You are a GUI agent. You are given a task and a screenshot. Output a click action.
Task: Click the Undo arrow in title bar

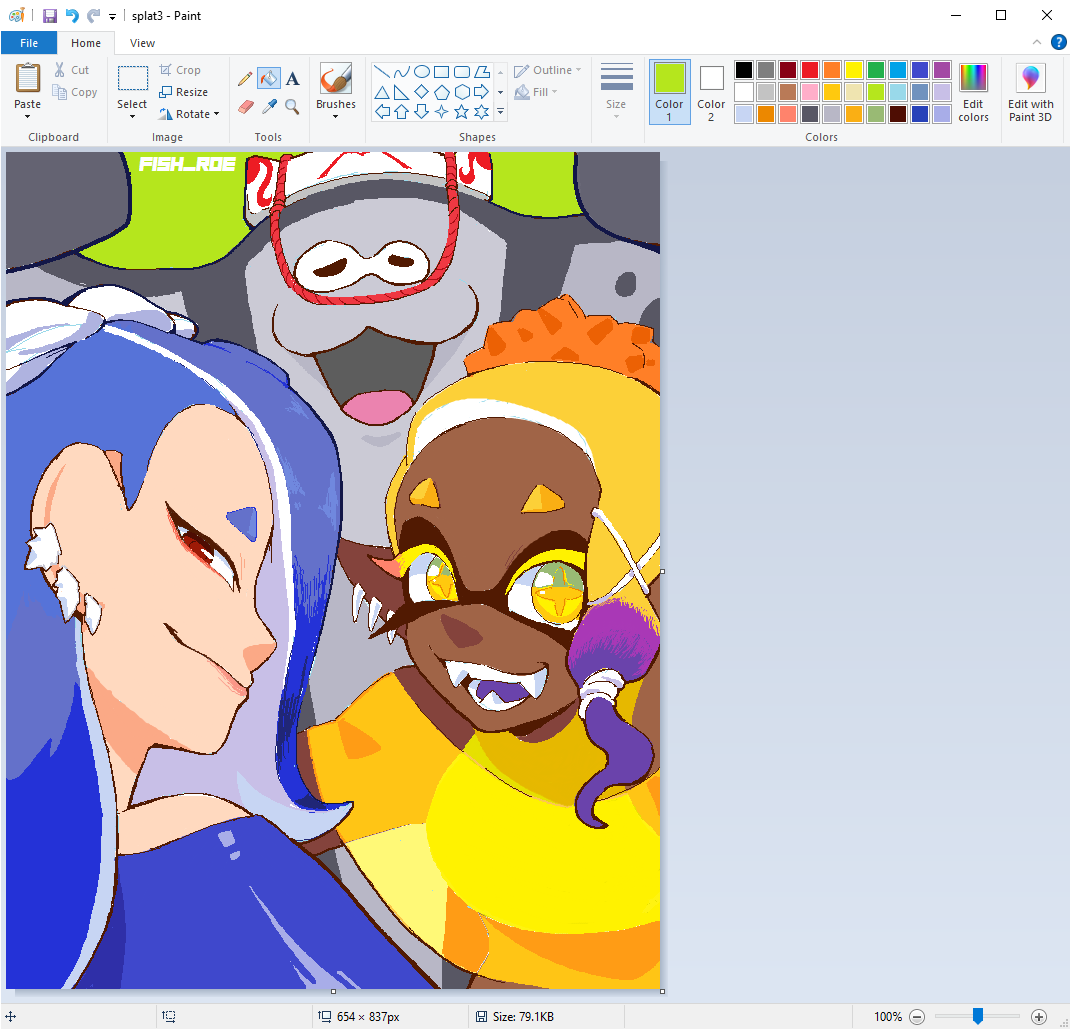(72, 15)
